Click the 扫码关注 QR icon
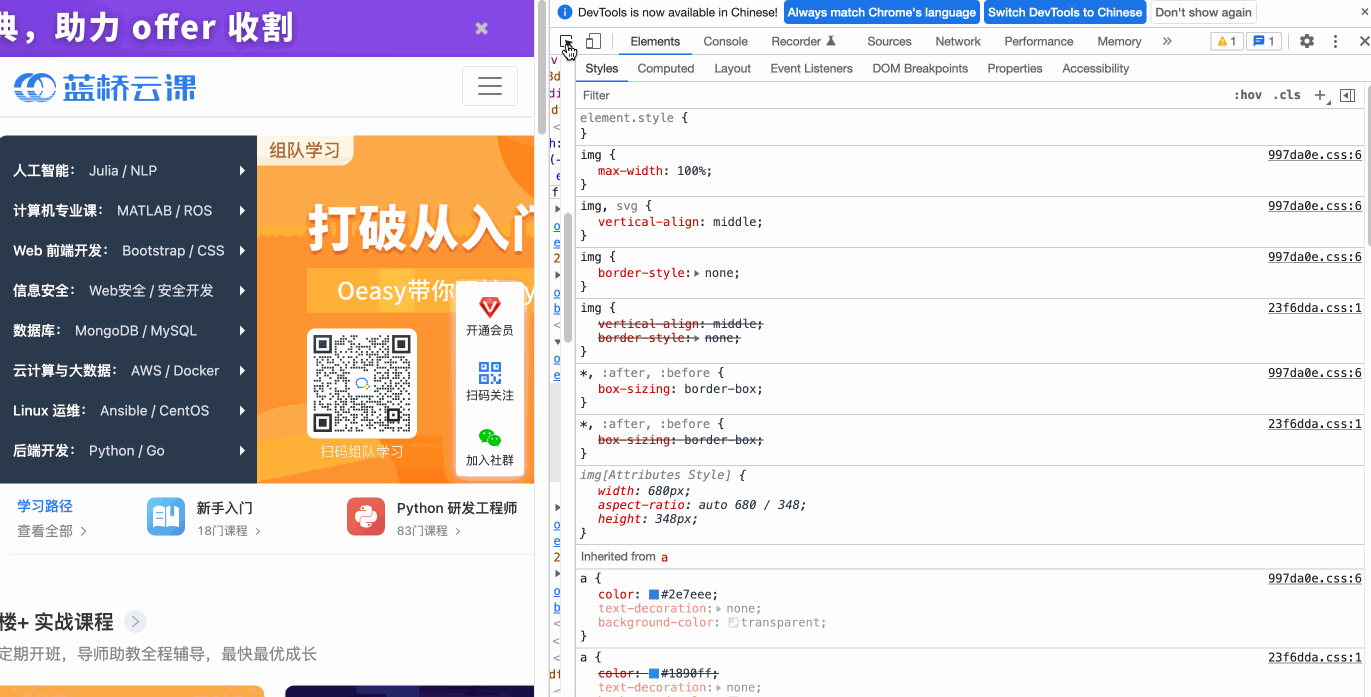Screen dimensions: 1371x697 [x=490, y=374]
